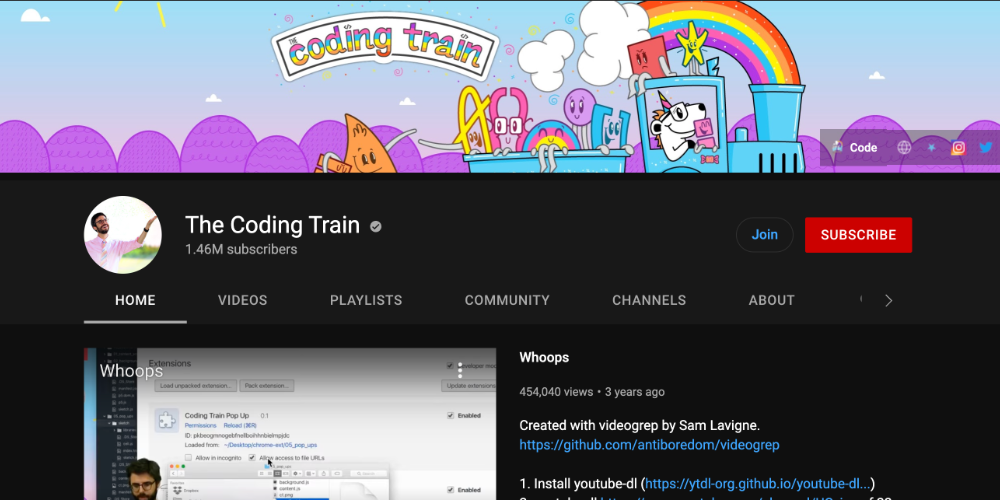Open the About tab
The width and height of the screenshot is (1000, 500).
[772, 300]
